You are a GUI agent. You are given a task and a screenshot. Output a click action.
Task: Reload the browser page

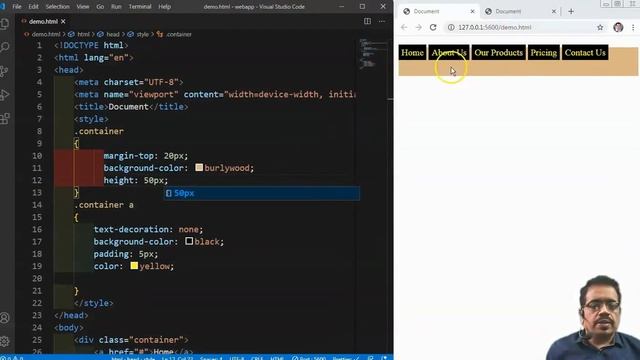tap(433, 27)
